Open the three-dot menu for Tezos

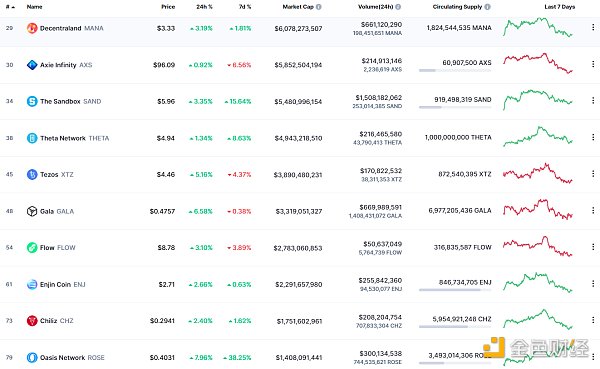(x=593, y=174)
